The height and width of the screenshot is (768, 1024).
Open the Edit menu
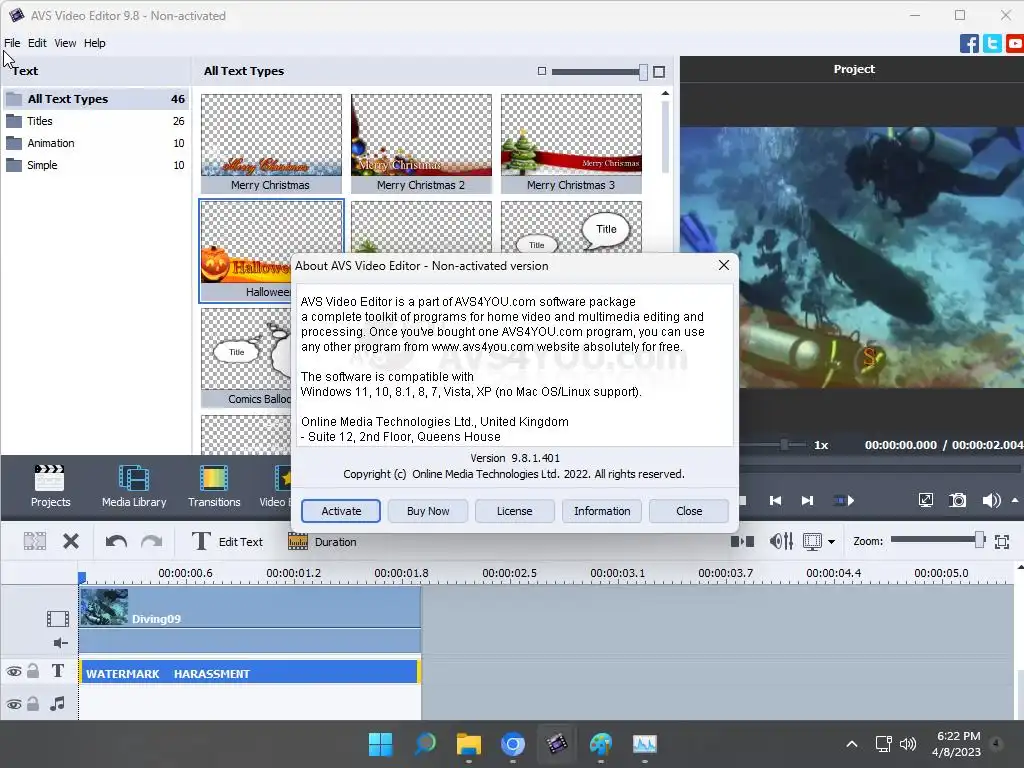37,43
